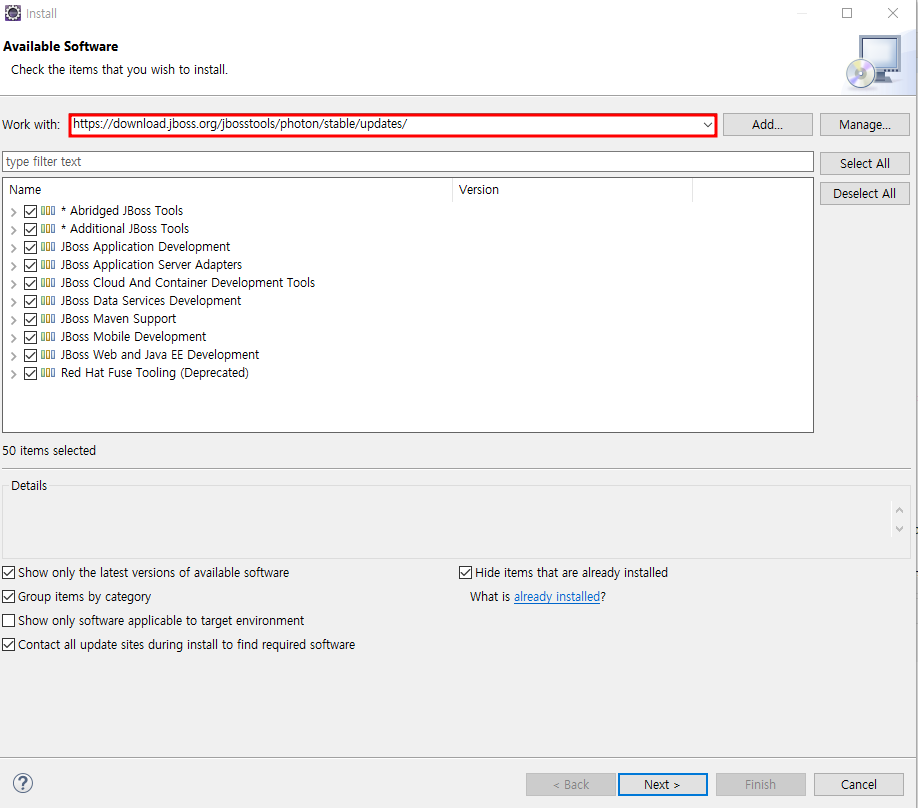Uncheck JBoss Application Server Adapters checkbox
This screenshot has width=918, height=808.
click(30, 265)
